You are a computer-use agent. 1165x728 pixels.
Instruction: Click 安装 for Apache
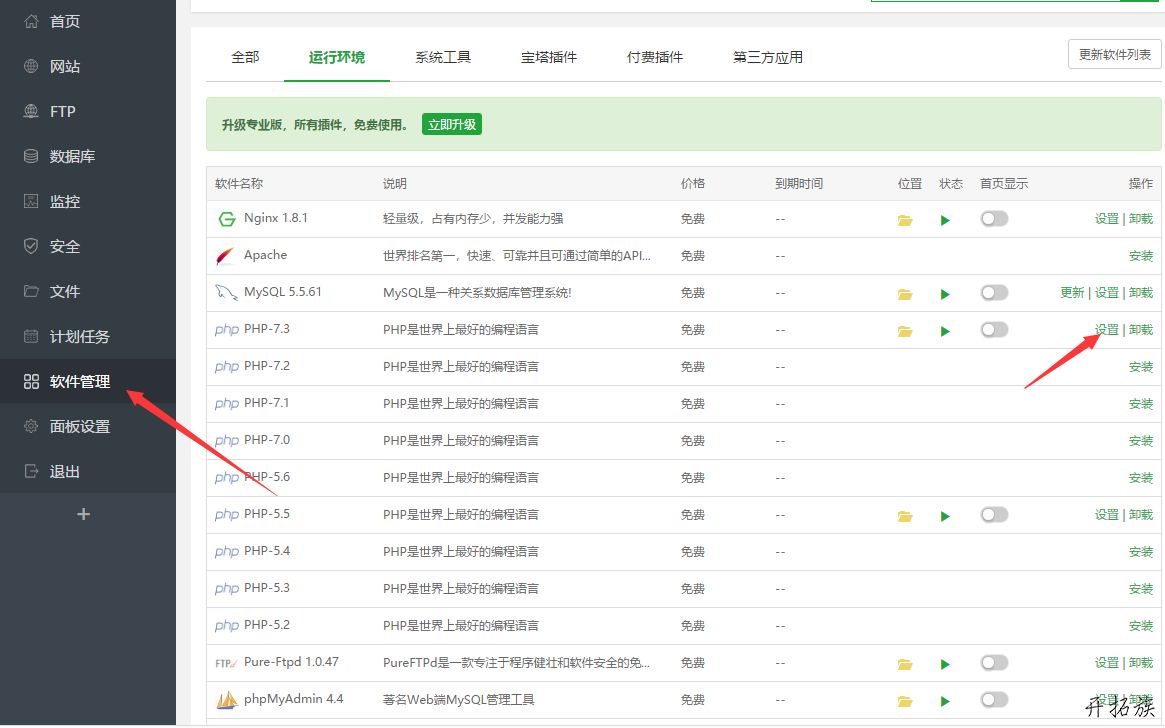1140,256
